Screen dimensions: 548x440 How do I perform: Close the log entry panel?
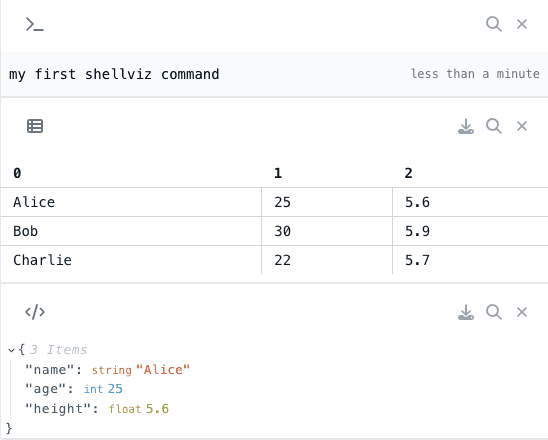coord(522,24)
